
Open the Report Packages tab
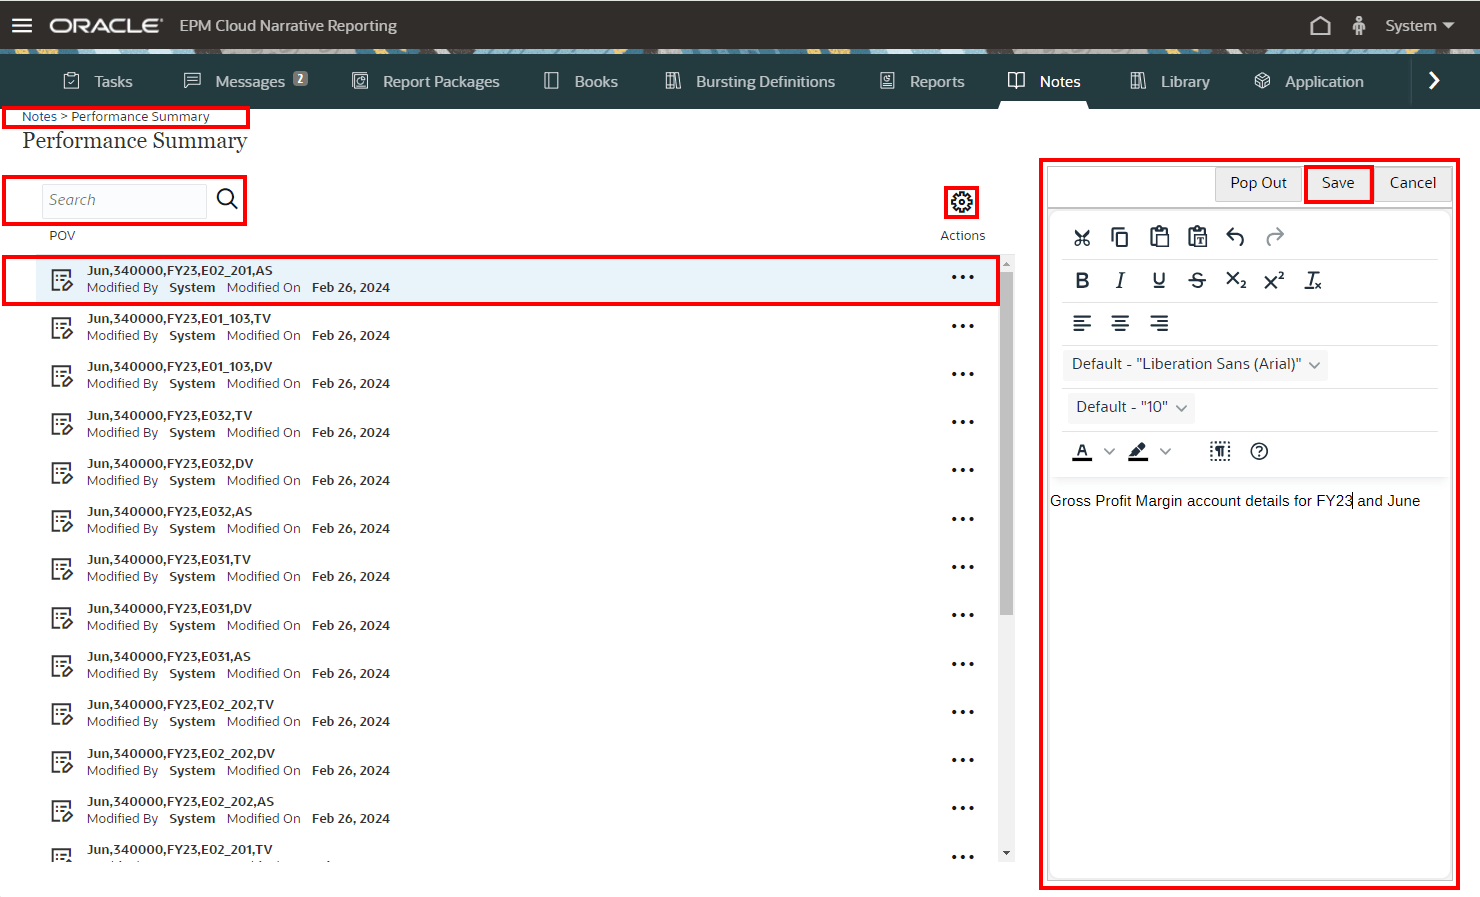click(x=426, y=81)
